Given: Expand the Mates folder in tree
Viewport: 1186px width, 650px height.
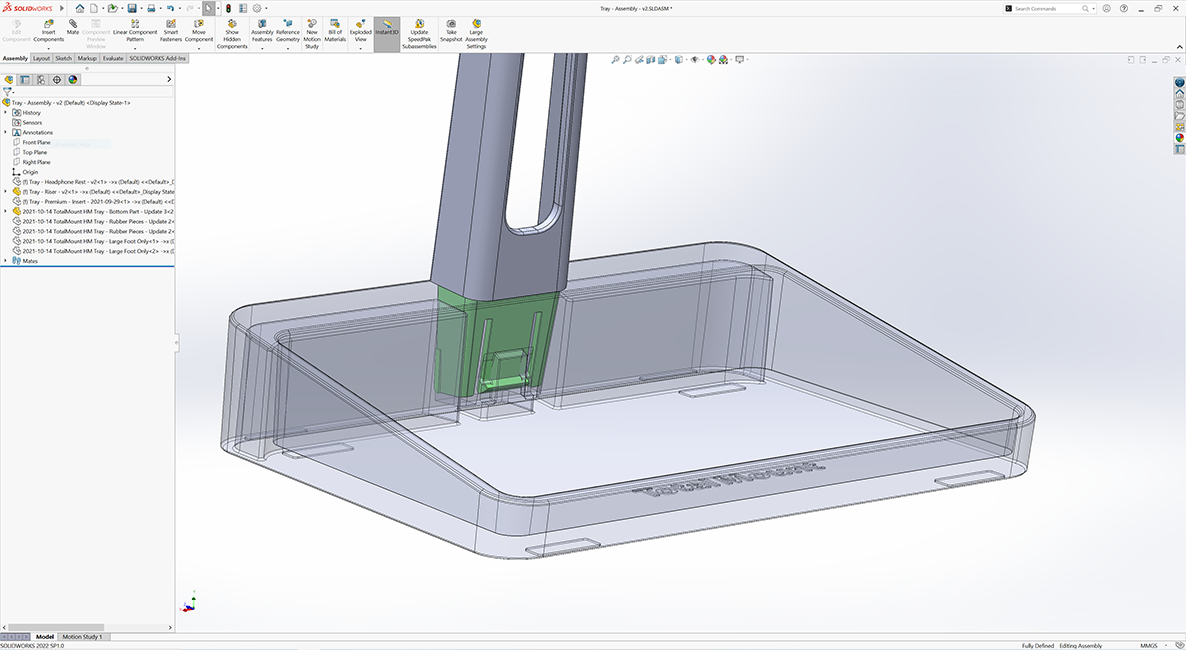Looking at the screenshot, I should click(x=5, y=261).
